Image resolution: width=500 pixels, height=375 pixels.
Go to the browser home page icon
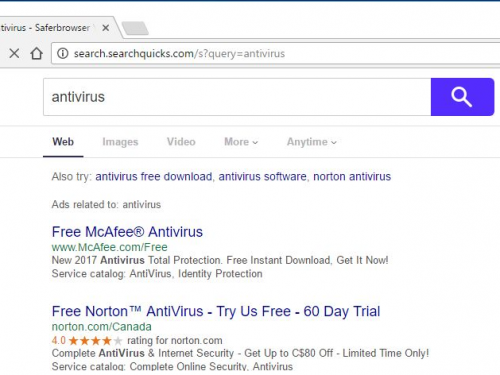point(36,53)
